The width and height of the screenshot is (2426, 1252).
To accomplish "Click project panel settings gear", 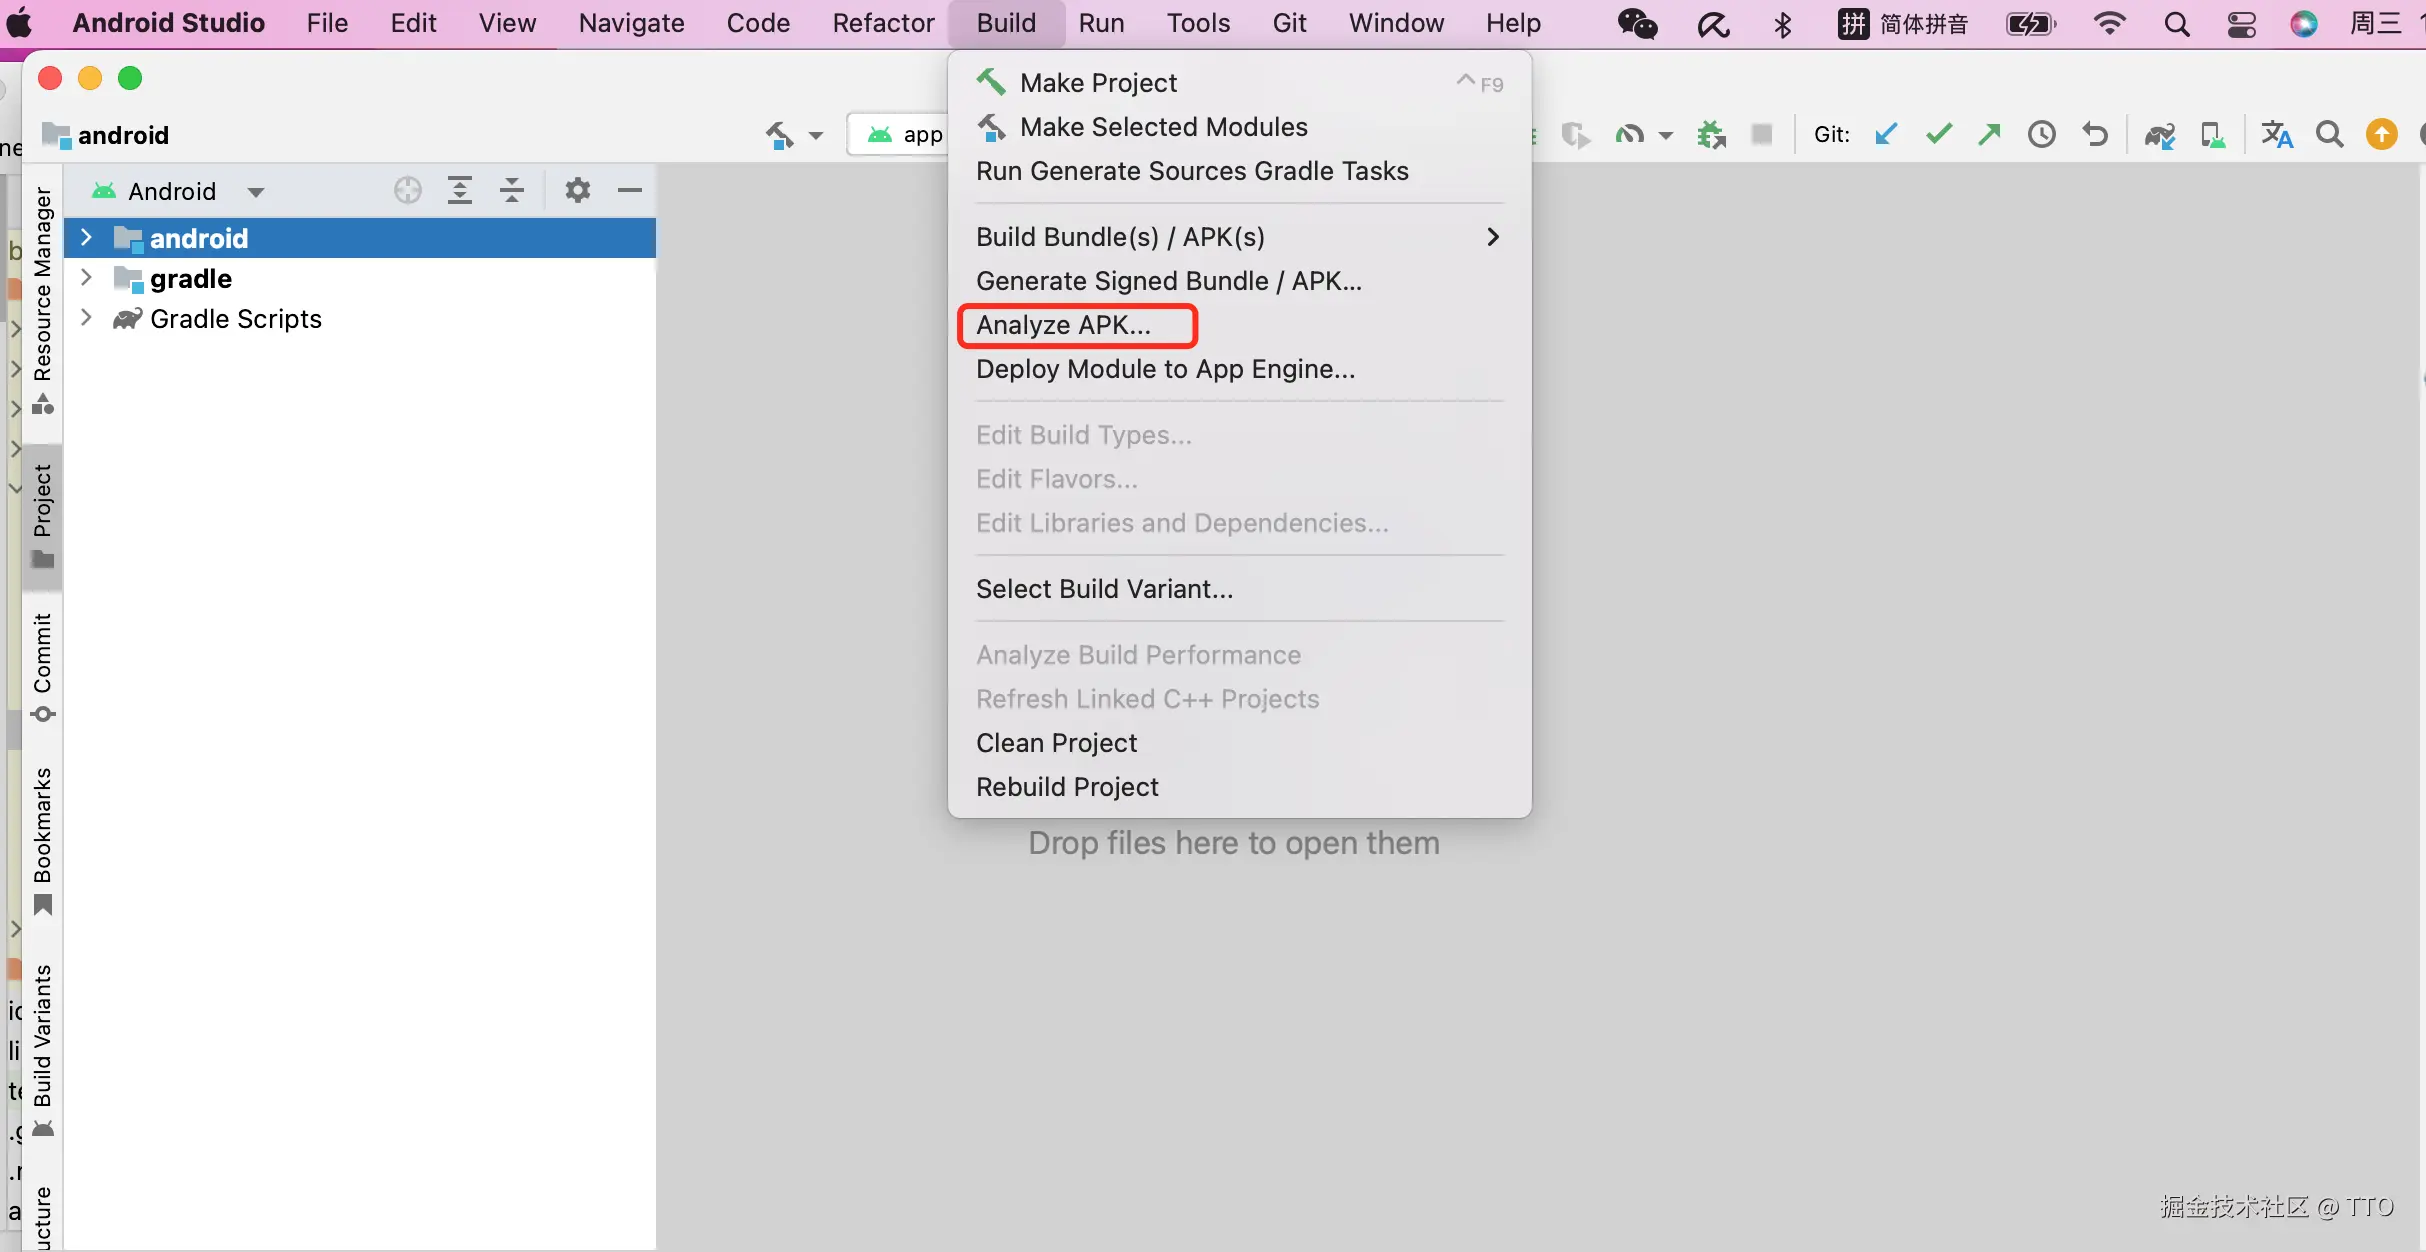I will [x=577, y=190].
